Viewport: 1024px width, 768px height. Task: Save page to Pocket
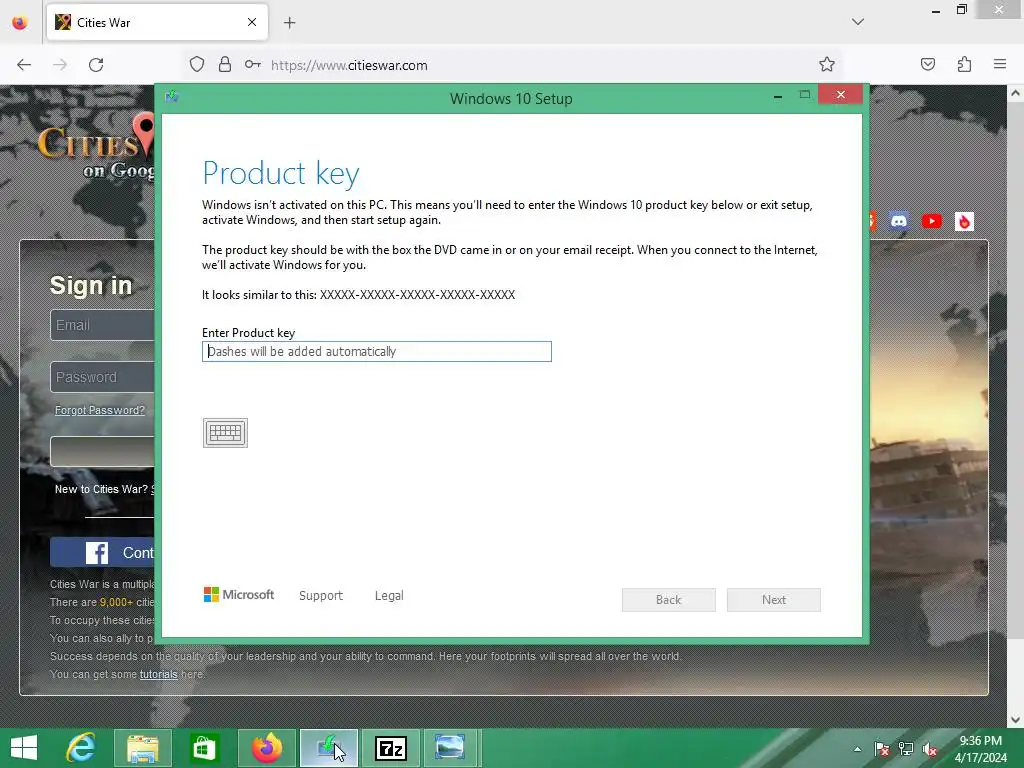928,64
